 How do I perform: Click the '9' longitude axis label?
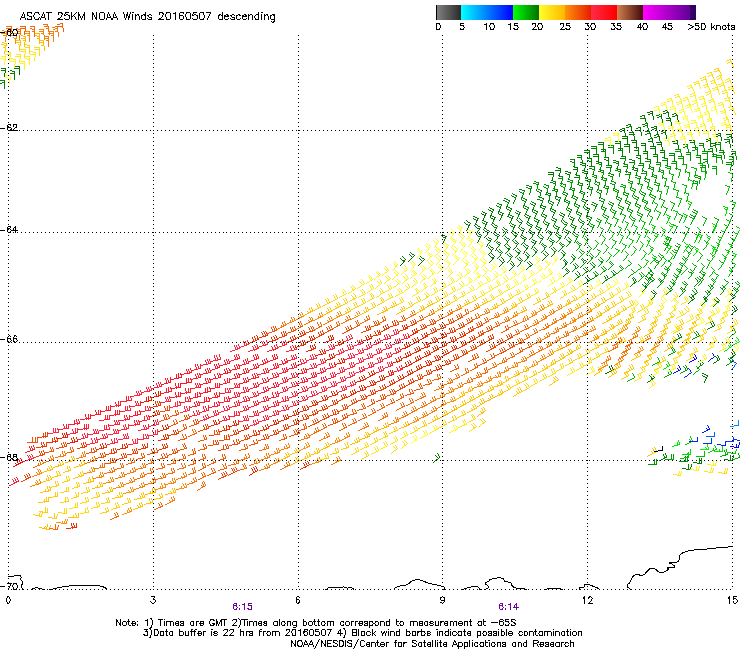[442, 600]
